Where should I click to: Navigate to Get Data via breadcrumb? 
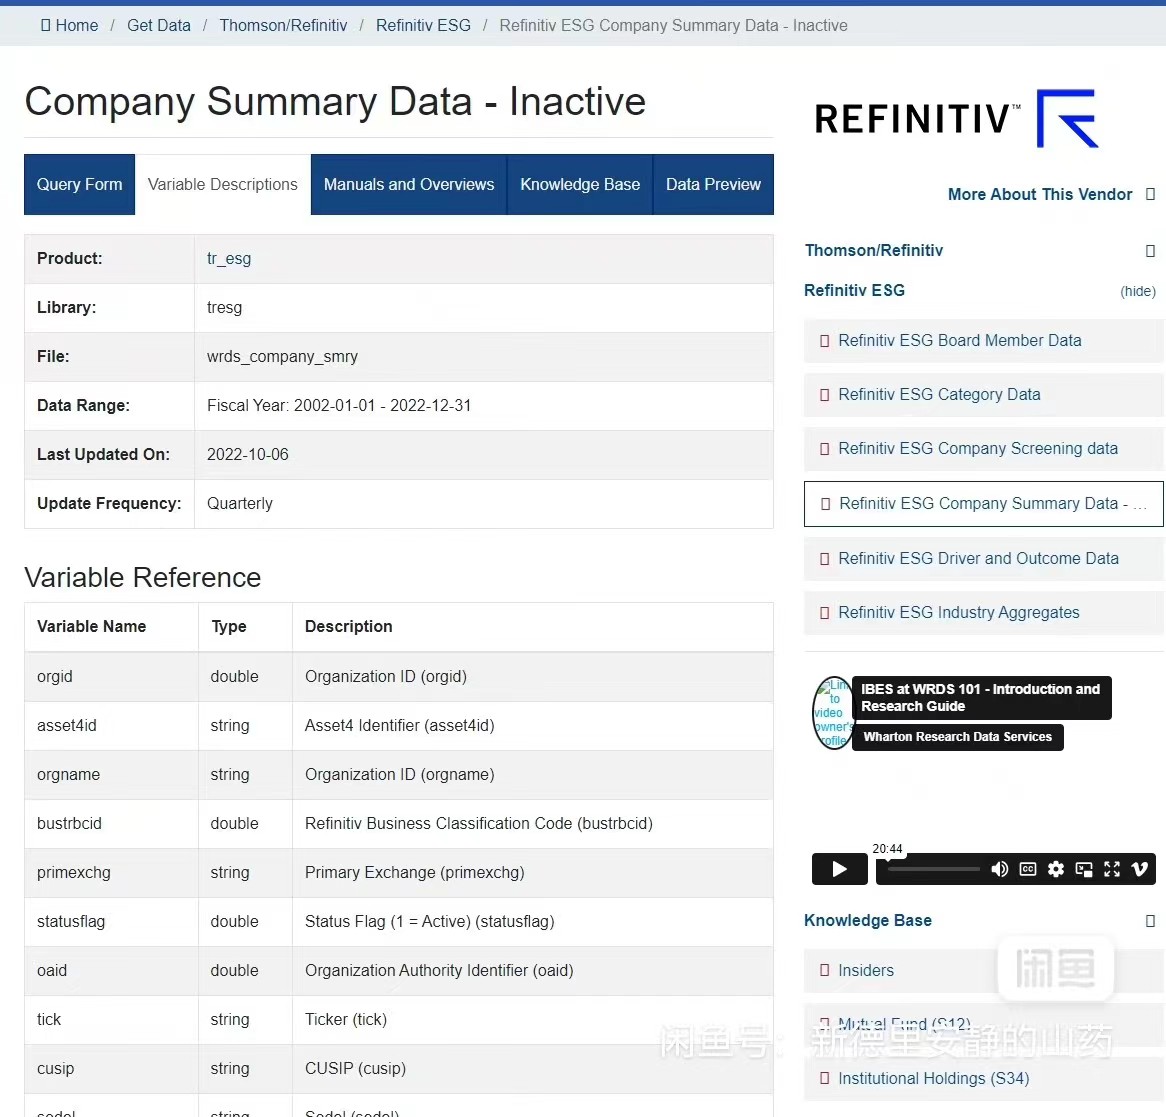[x=158, y=25]
